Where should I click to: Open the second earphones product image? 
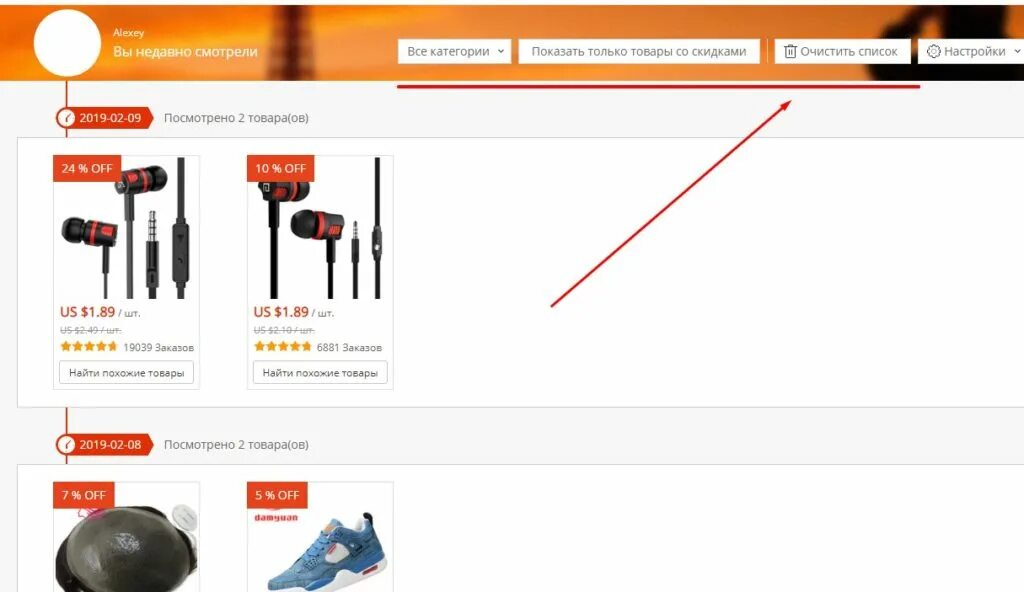tap(320, 228)
